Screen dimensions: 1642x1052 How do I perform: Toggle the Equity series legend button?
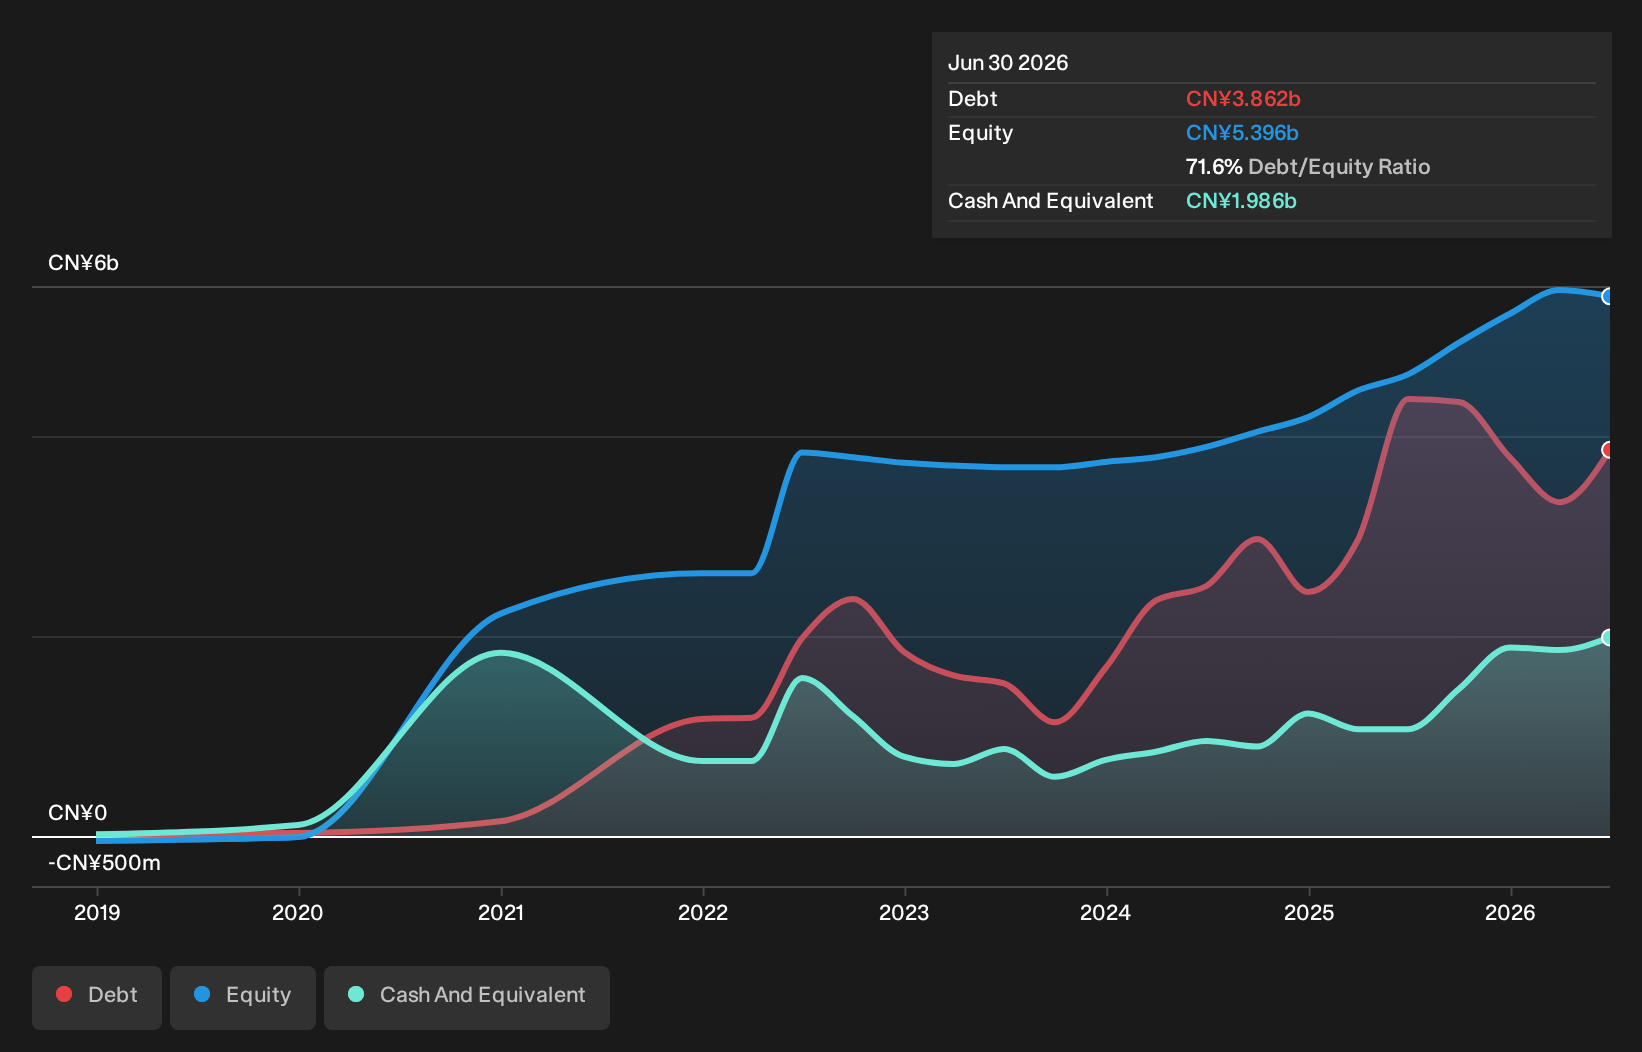[243, 997]
